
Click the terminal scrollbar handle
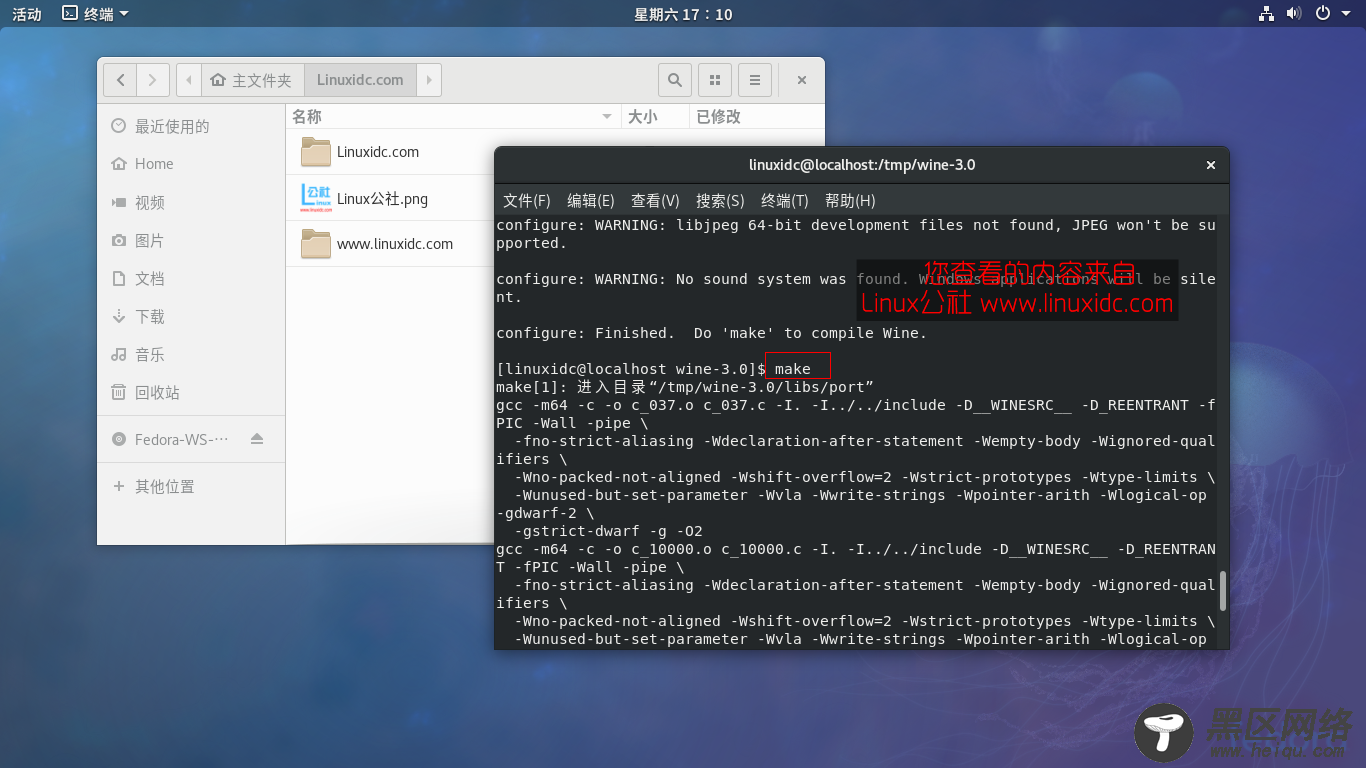[x=1222, y=591]
